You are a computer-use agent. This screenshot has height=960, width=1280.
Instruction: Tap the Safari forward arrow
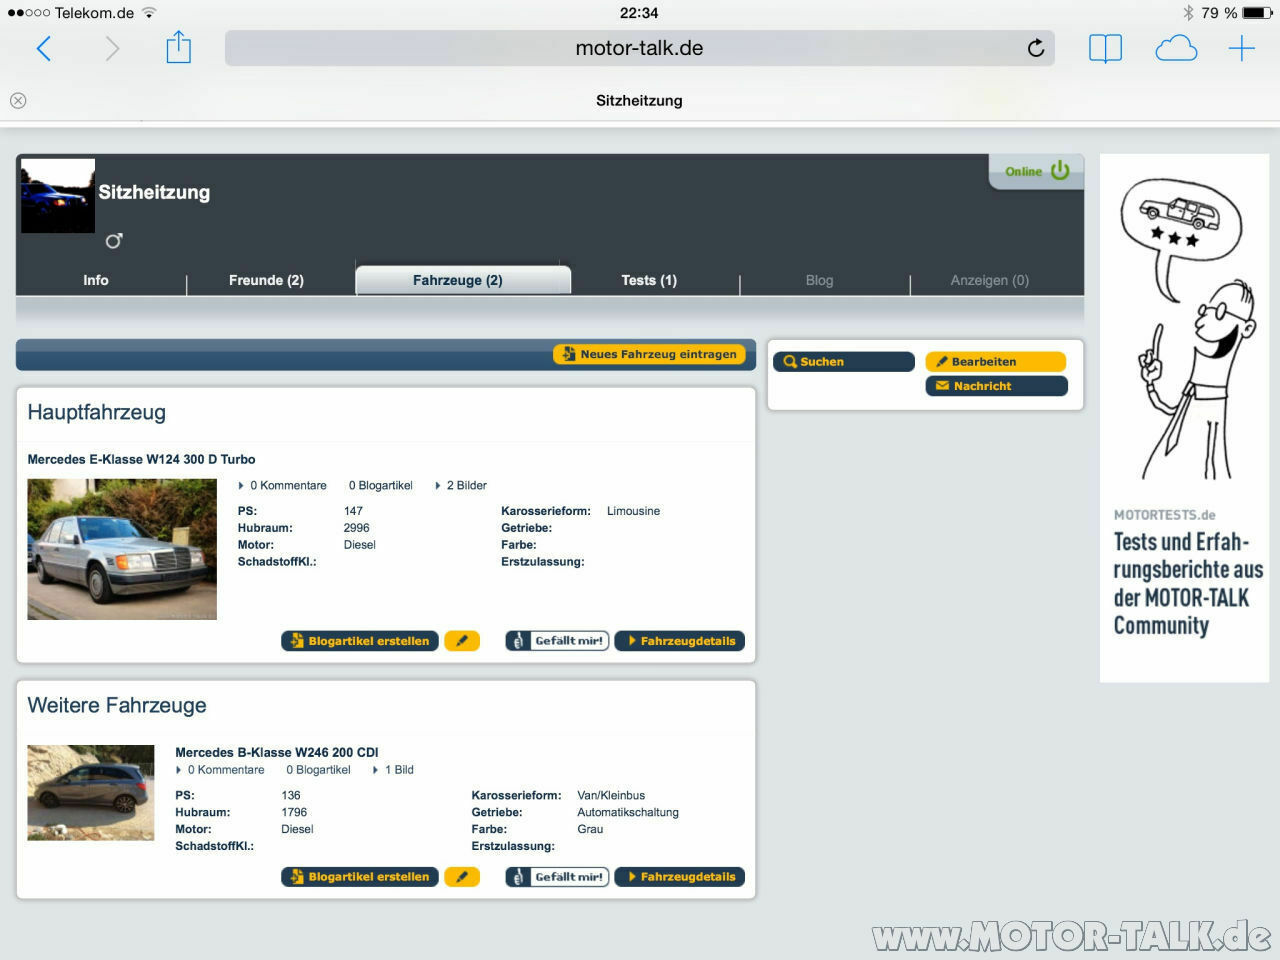112,48
